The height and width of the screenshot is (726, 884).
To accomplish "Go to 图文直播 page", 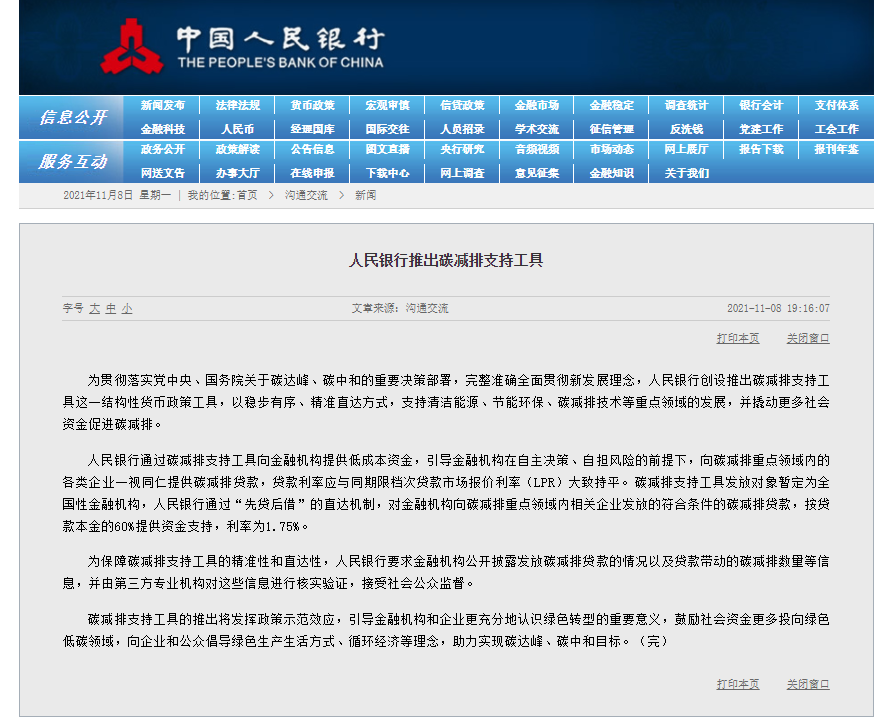I will (387, 149).
